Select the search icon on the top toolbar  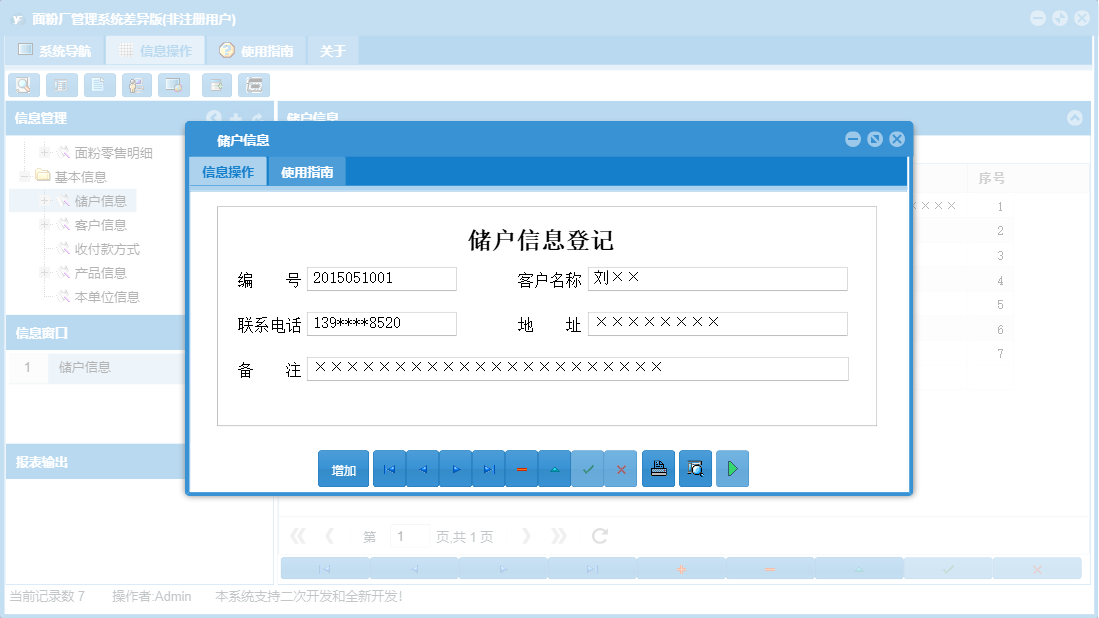click(24, 85)
